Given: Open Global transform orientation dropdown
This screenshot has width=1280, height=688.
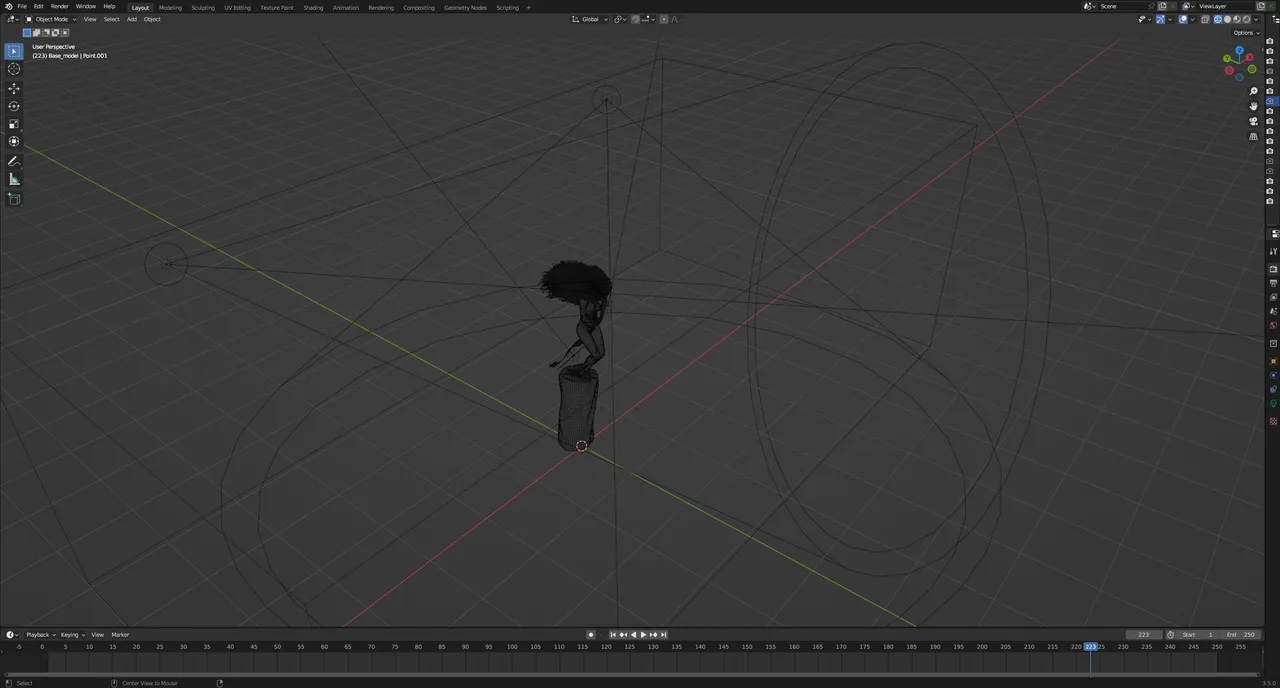Looking at the screenshot, I should (x=590, y=19).
